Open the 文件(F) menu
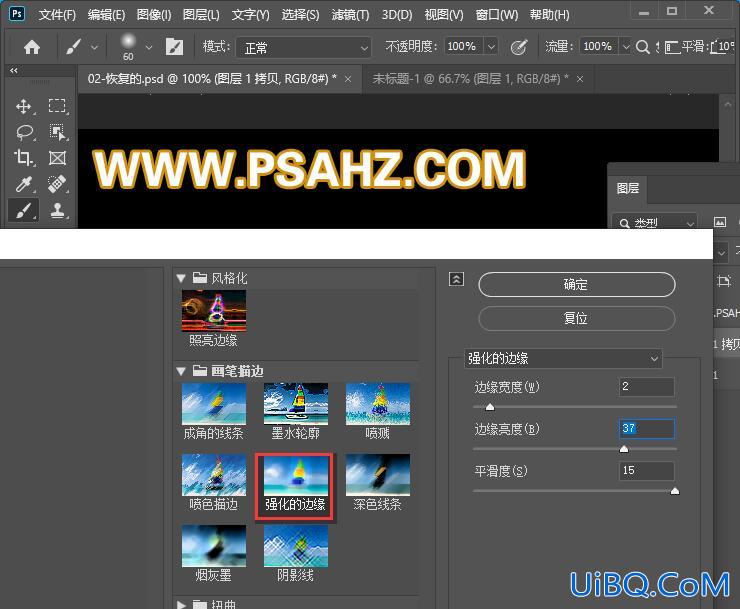Screen dimensions: 740x609 58,15
